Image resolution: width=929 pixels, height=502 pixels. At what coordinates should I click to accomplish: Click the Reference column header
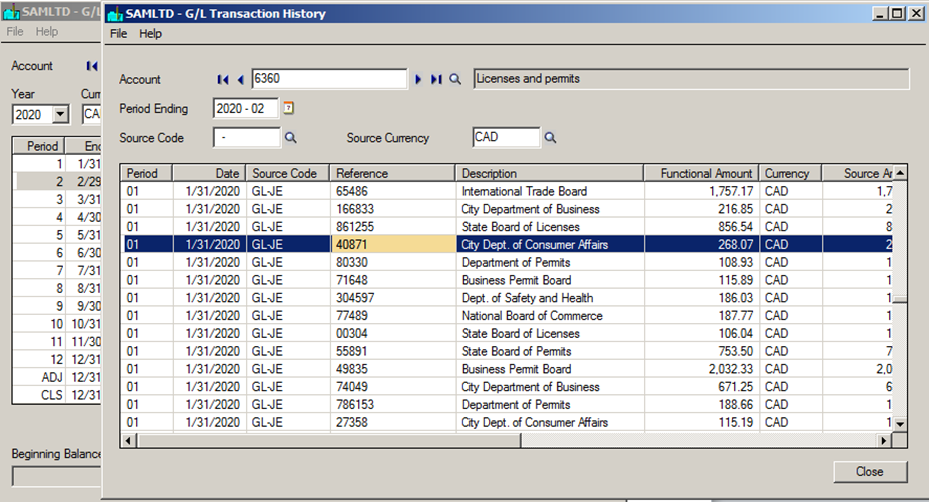click(x=393, y=173)
